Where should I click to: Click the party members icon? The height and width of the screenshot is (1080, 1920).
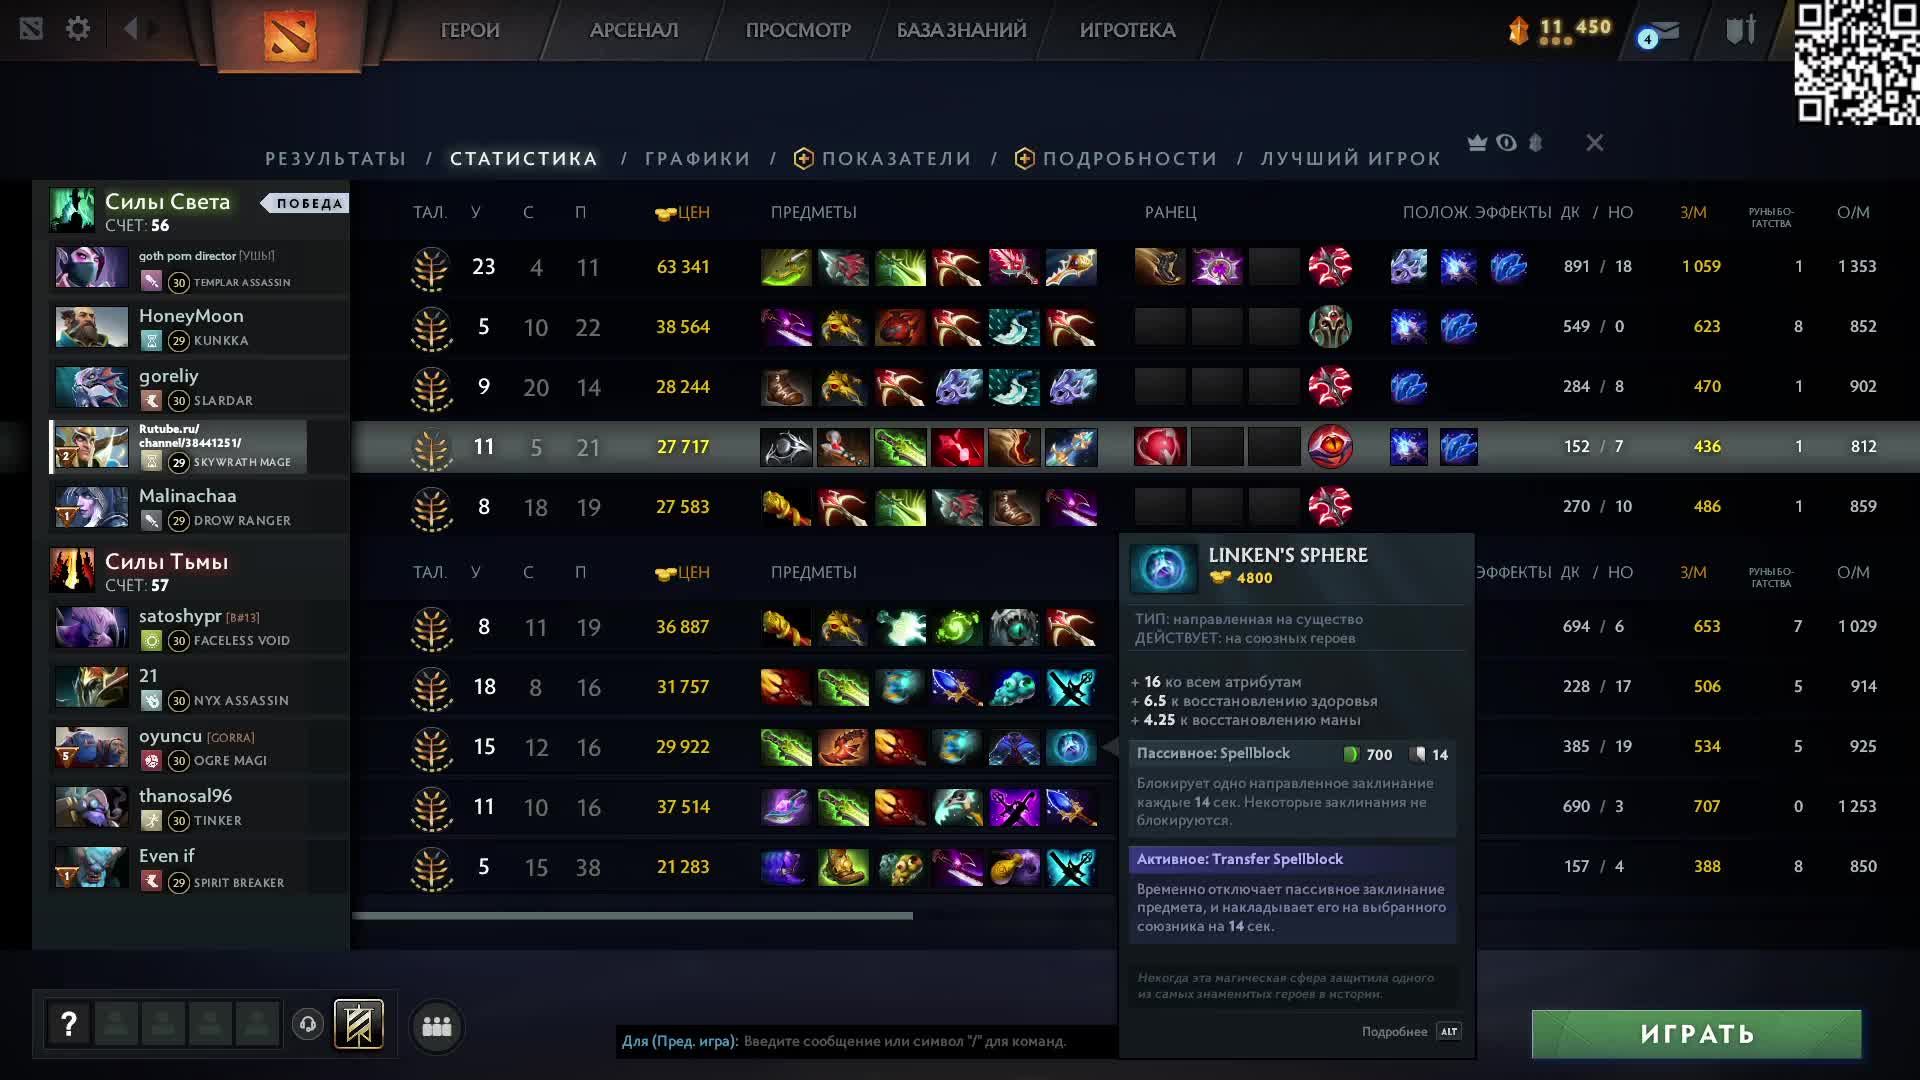click(x=437, y=1026)
